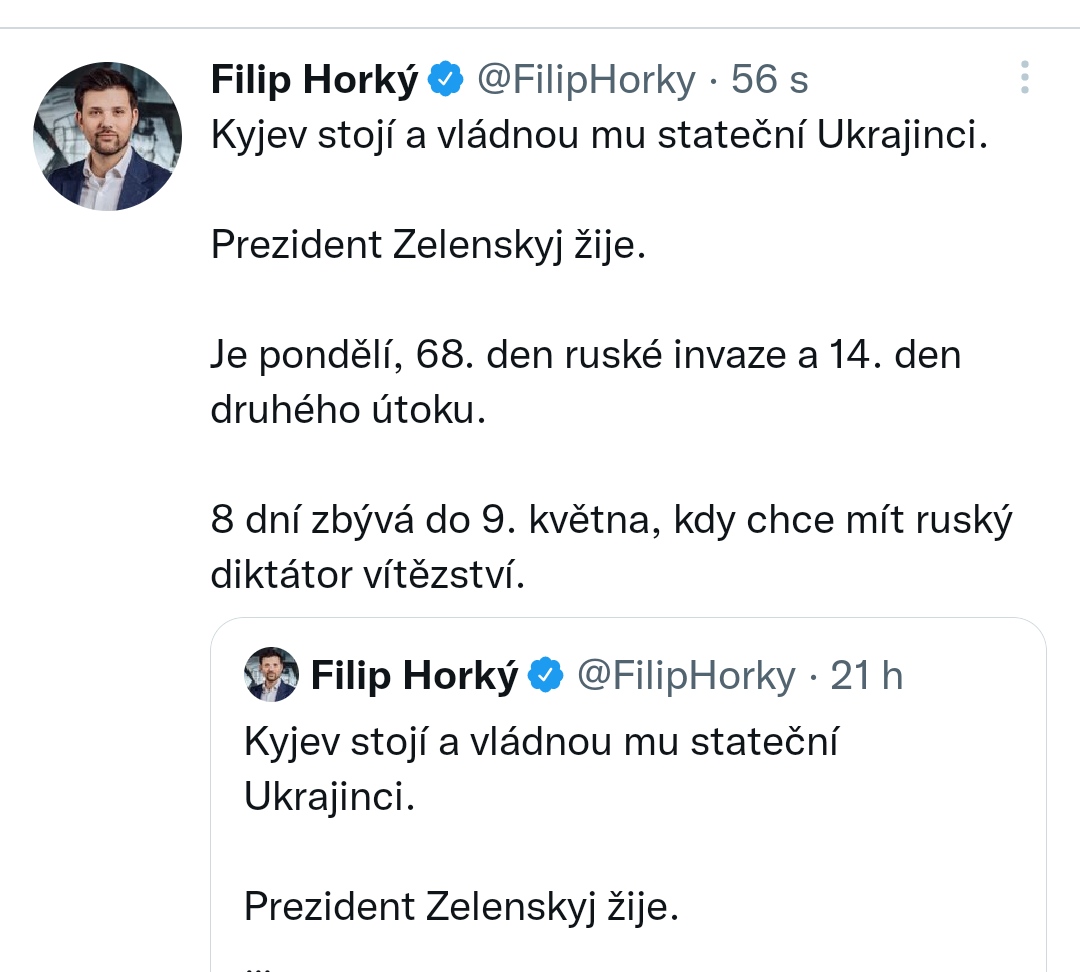The height and width of the screenshot is (972, 1080).
Task: Click the line 'diktátor vítězství.'
Action: 367,575
